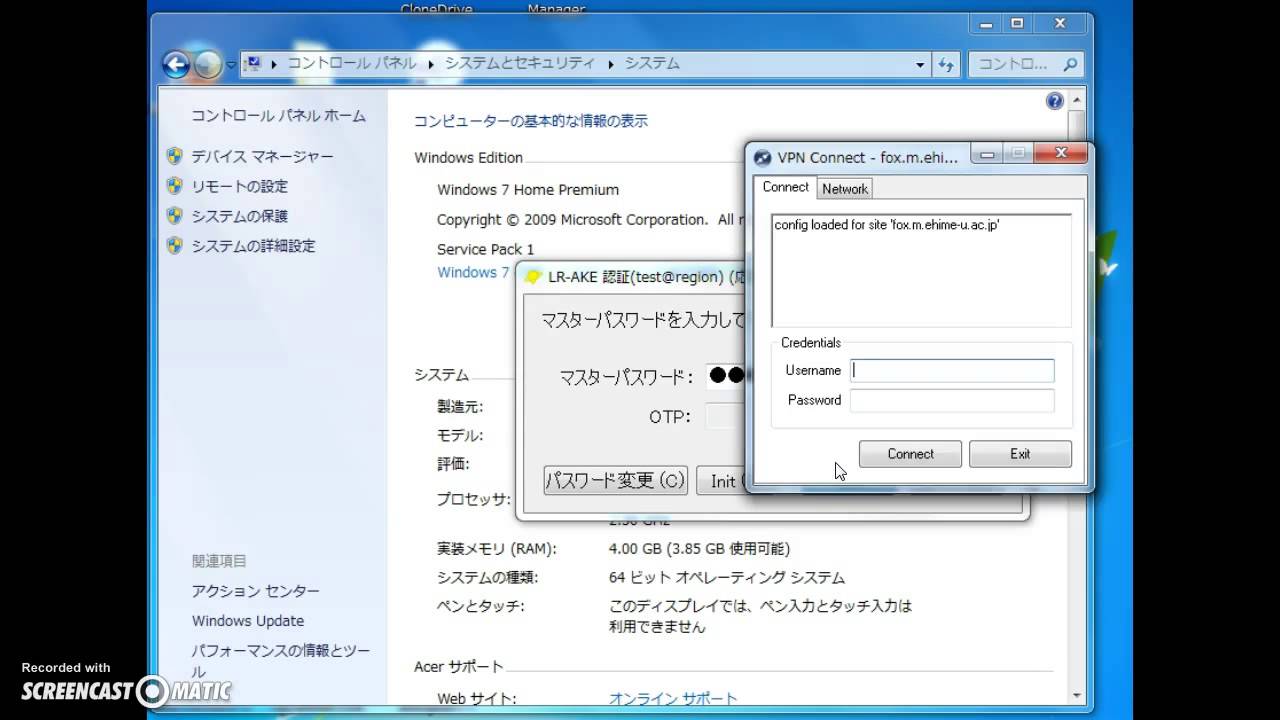Open アクション センター link
Image resolution: width=1280 pixels, height=720 pixels.
255,591
